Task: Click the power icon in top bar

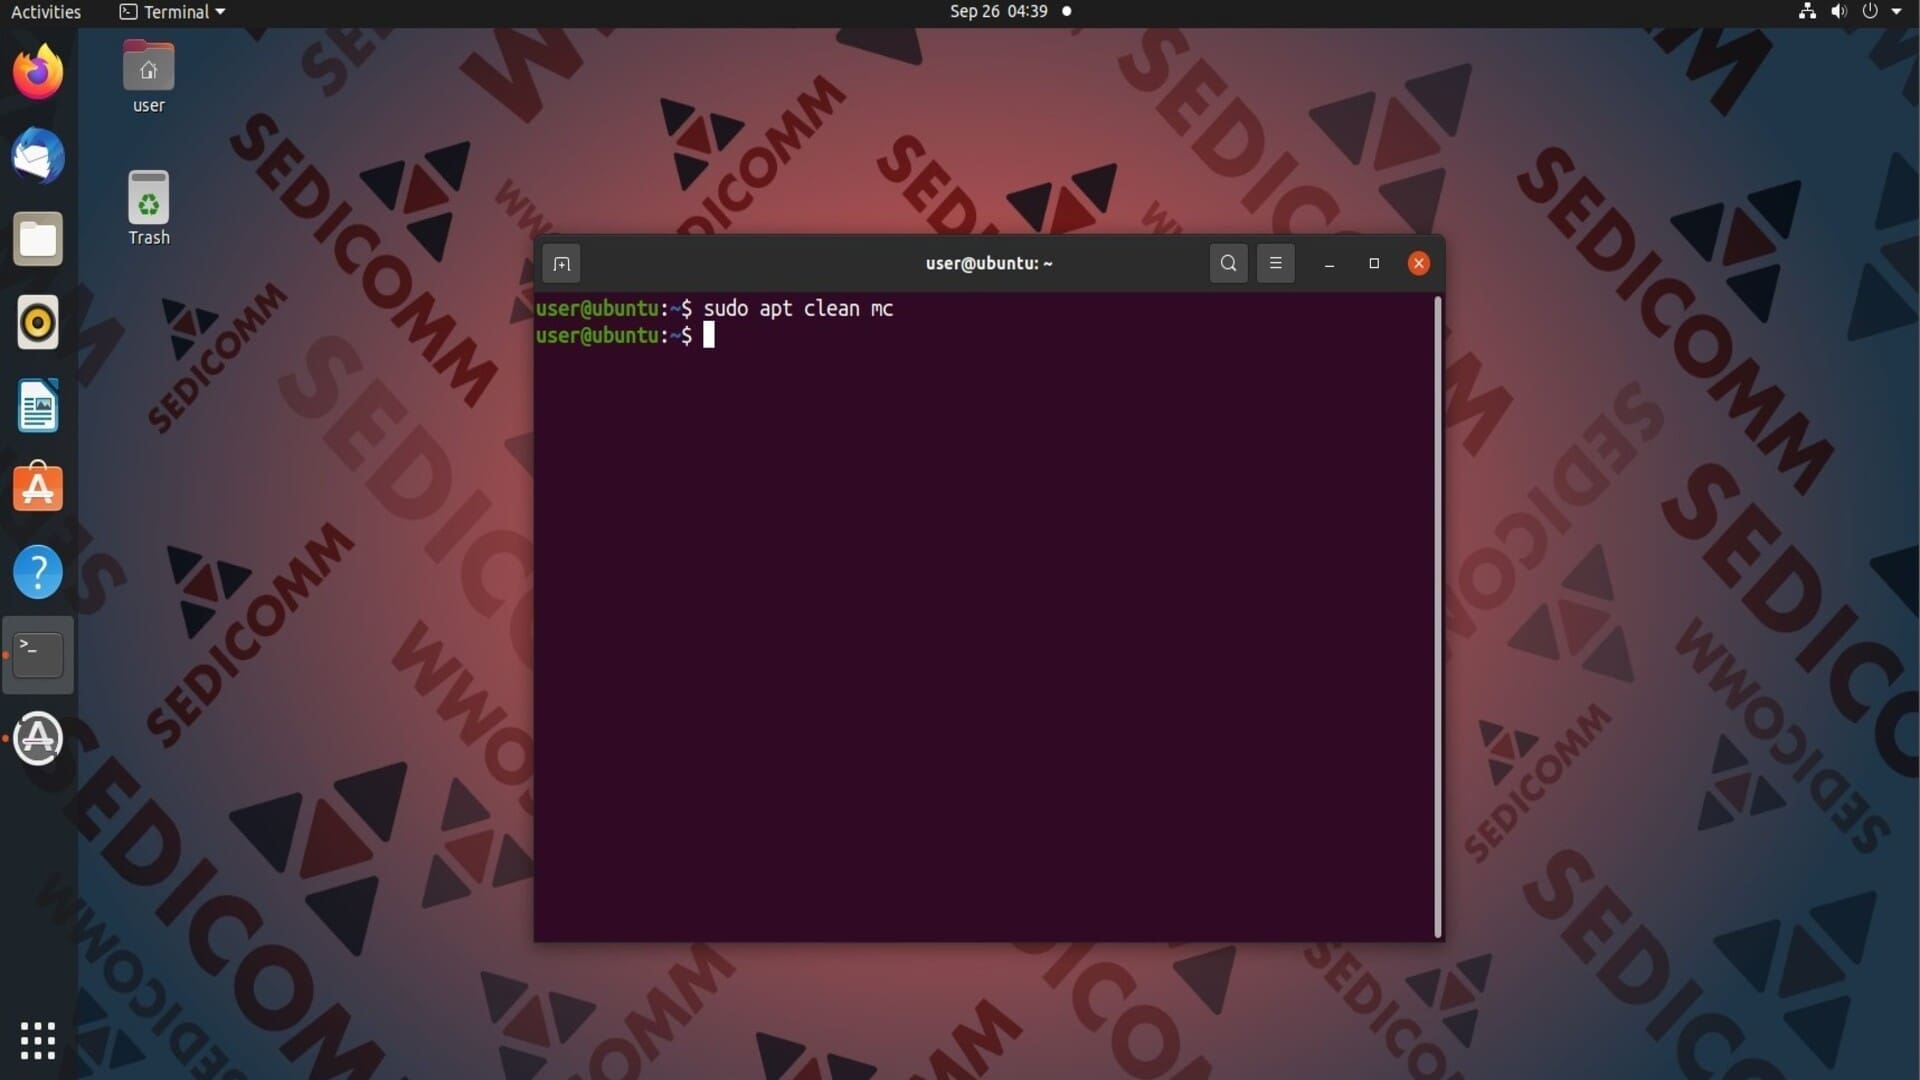Action: click(x=1869, y=12)
